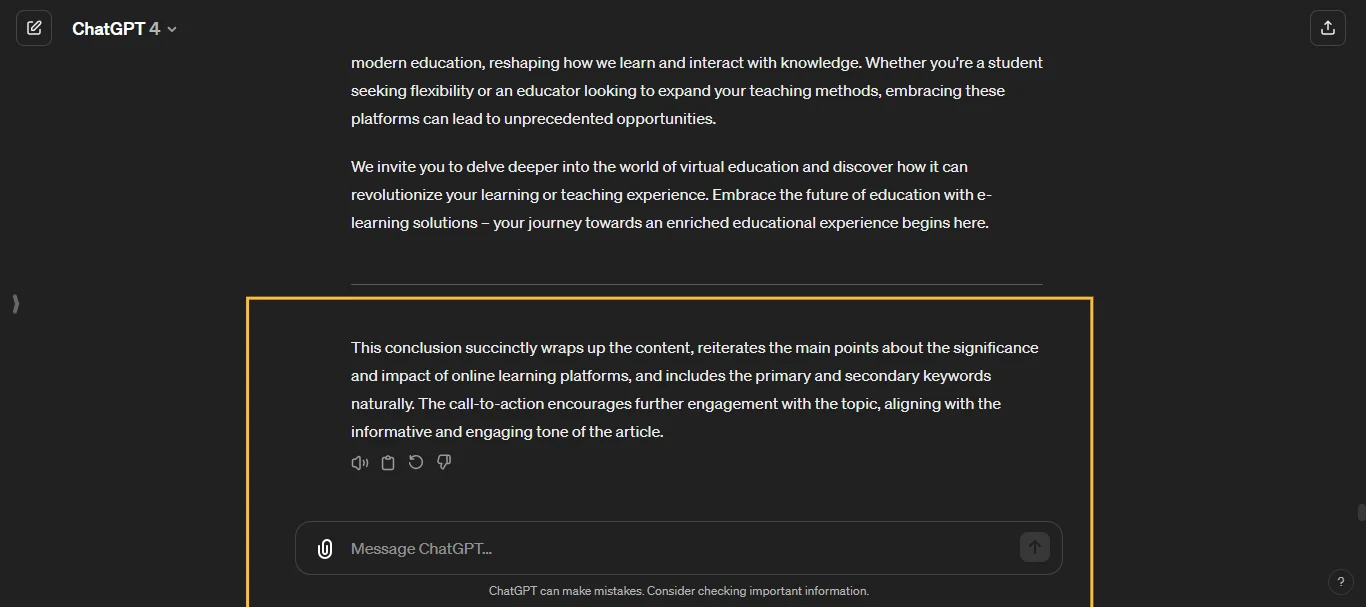Click the vertical scrollbar on the right

pos(1361,512)
